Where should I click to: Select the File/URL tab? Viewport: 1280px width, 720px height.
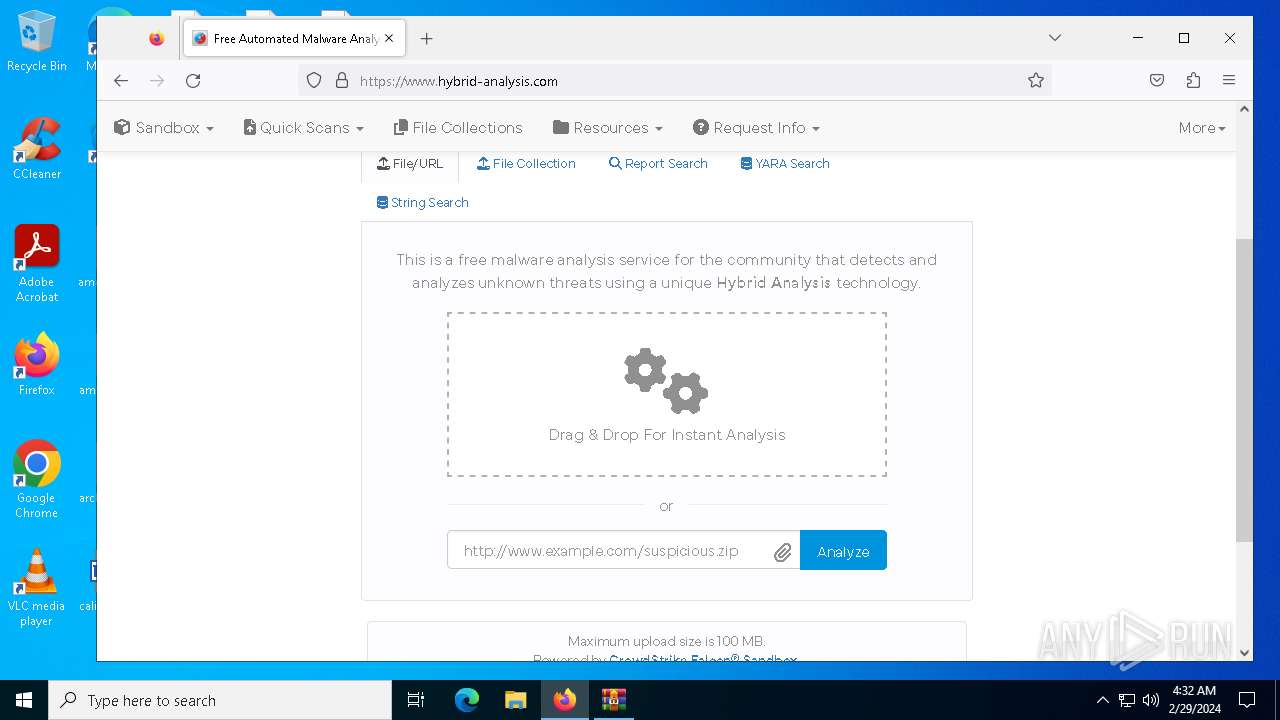(x=410, y=164)
